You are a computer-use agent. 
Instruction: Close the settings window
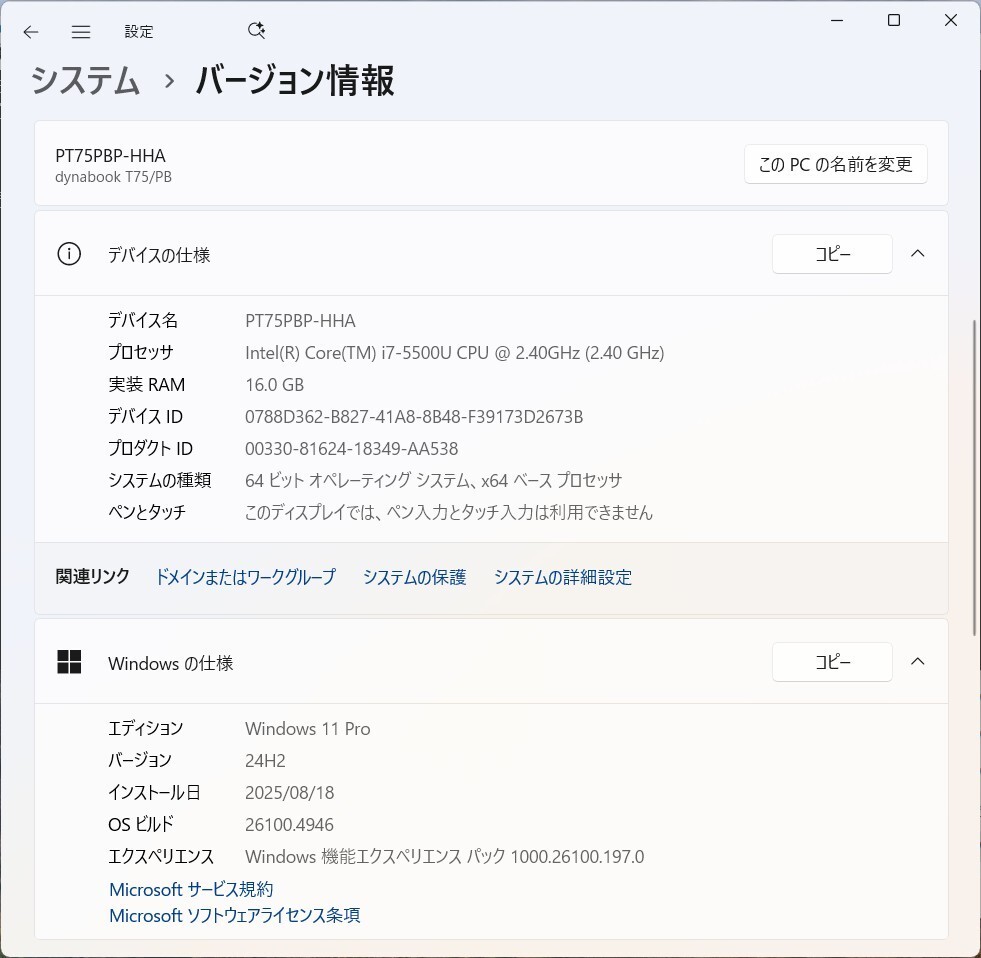pos(951,21)
